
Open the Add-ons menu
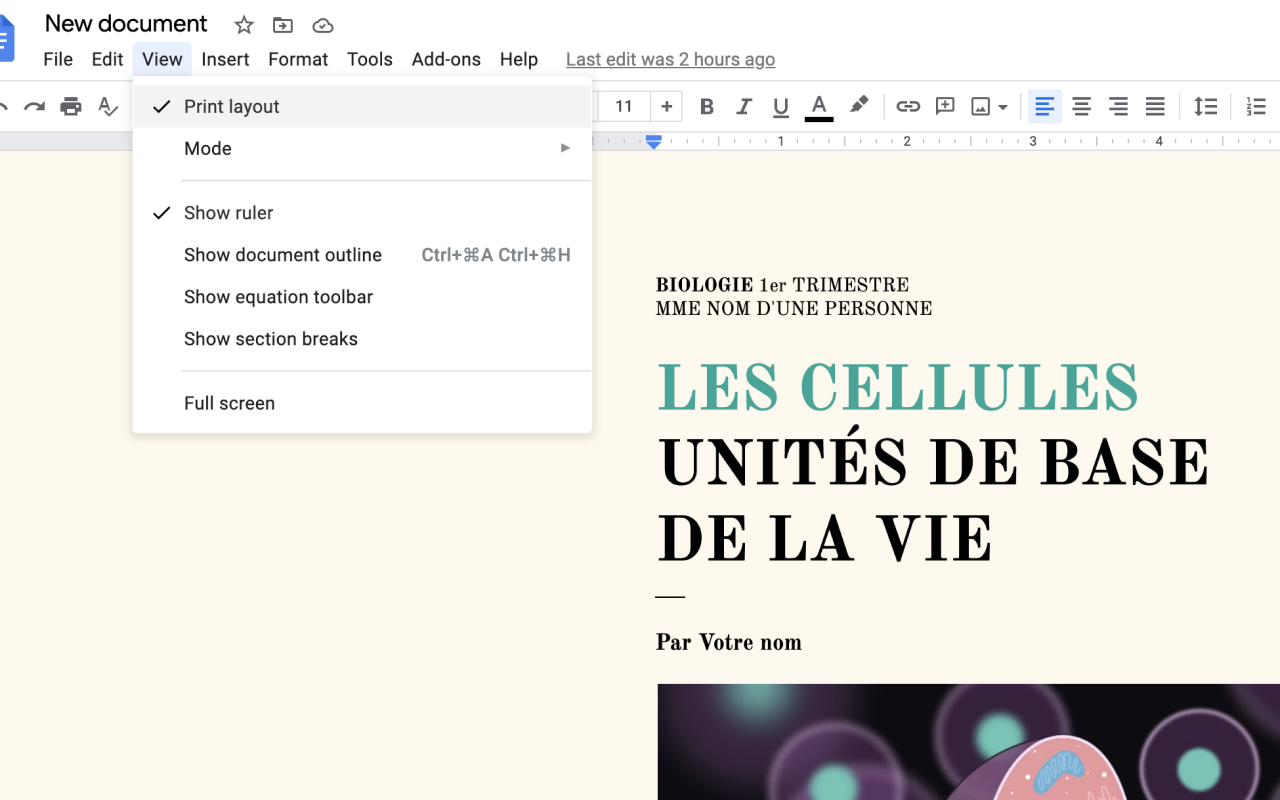click(x=446, y=59)
